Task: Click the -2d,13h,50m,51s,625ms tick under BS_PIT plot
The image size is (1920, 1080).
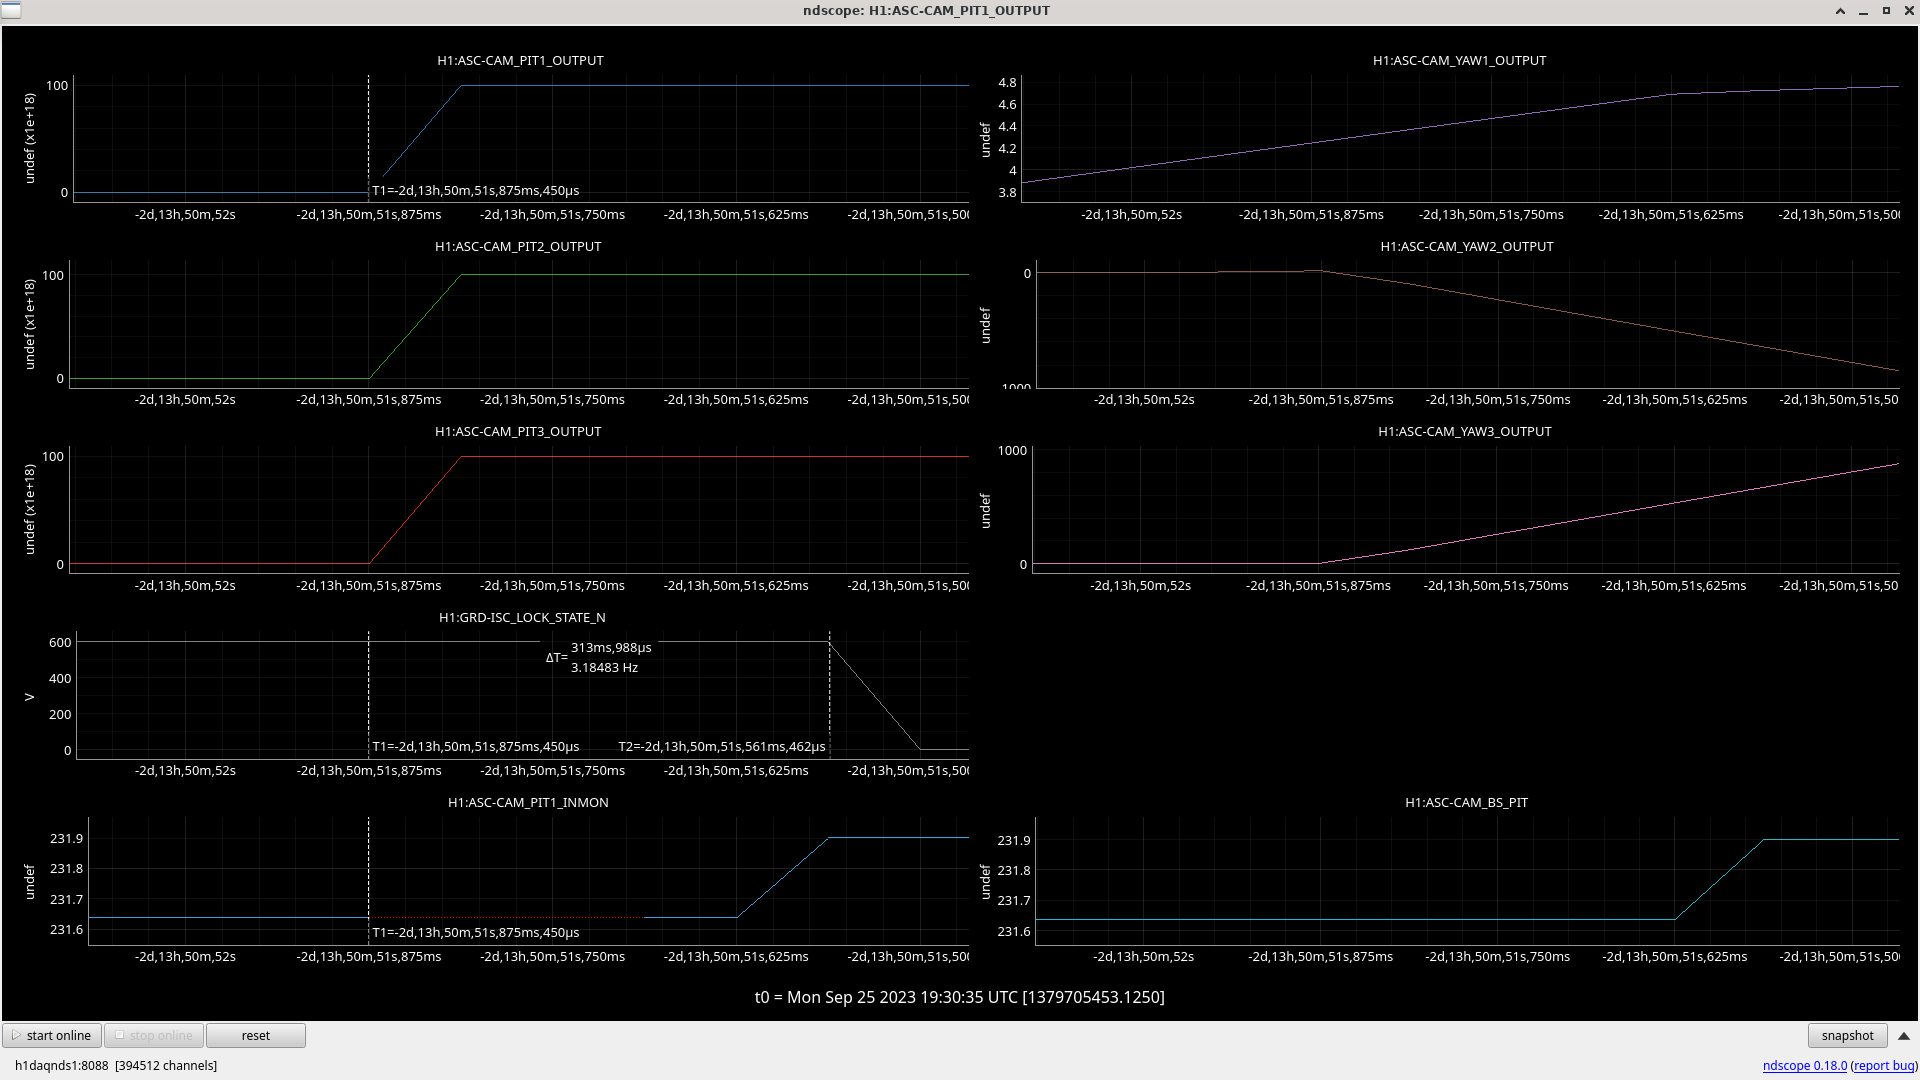Action: (x=1675, y=956)
